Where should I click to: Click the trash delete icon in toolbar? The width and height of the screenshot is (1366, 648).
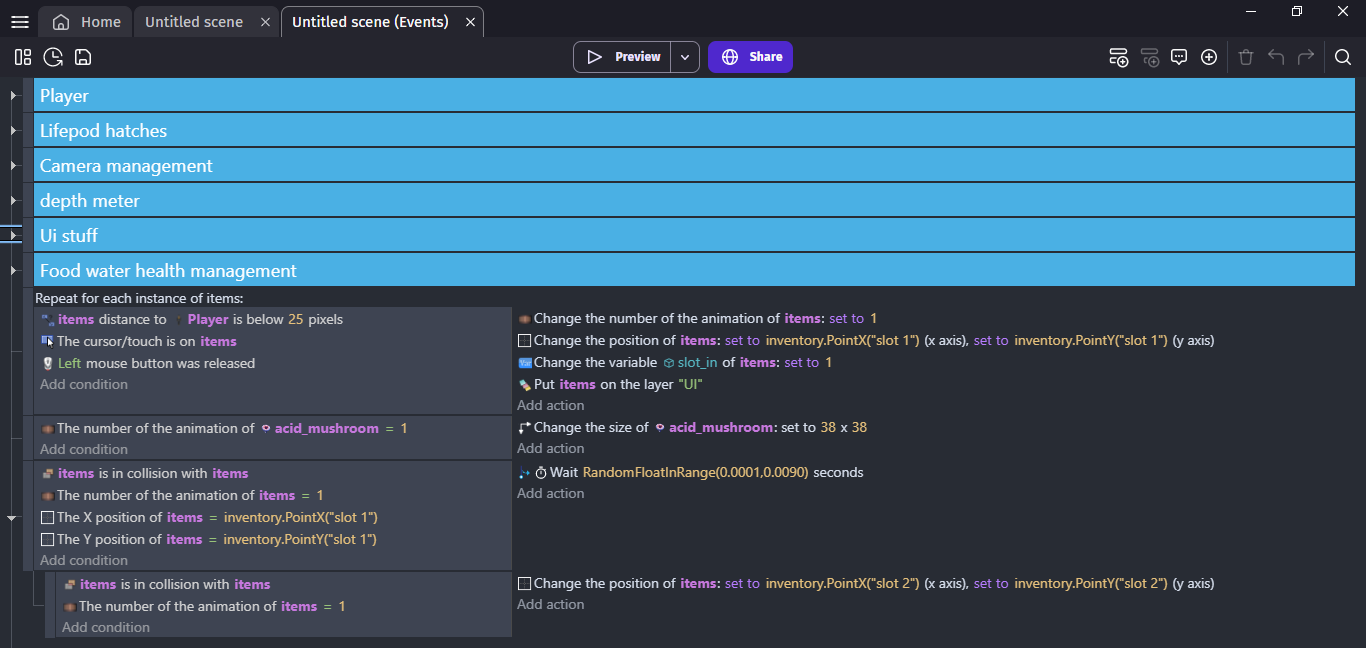(1245, 57)
